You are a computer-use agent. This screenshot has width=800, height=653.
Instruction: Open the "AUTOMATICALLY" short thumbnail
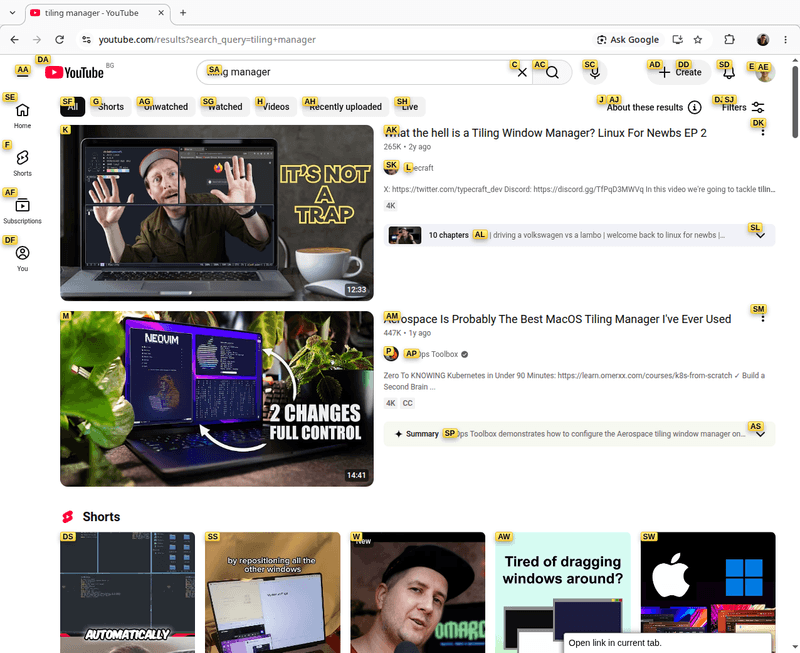click(x=128, y=592)
